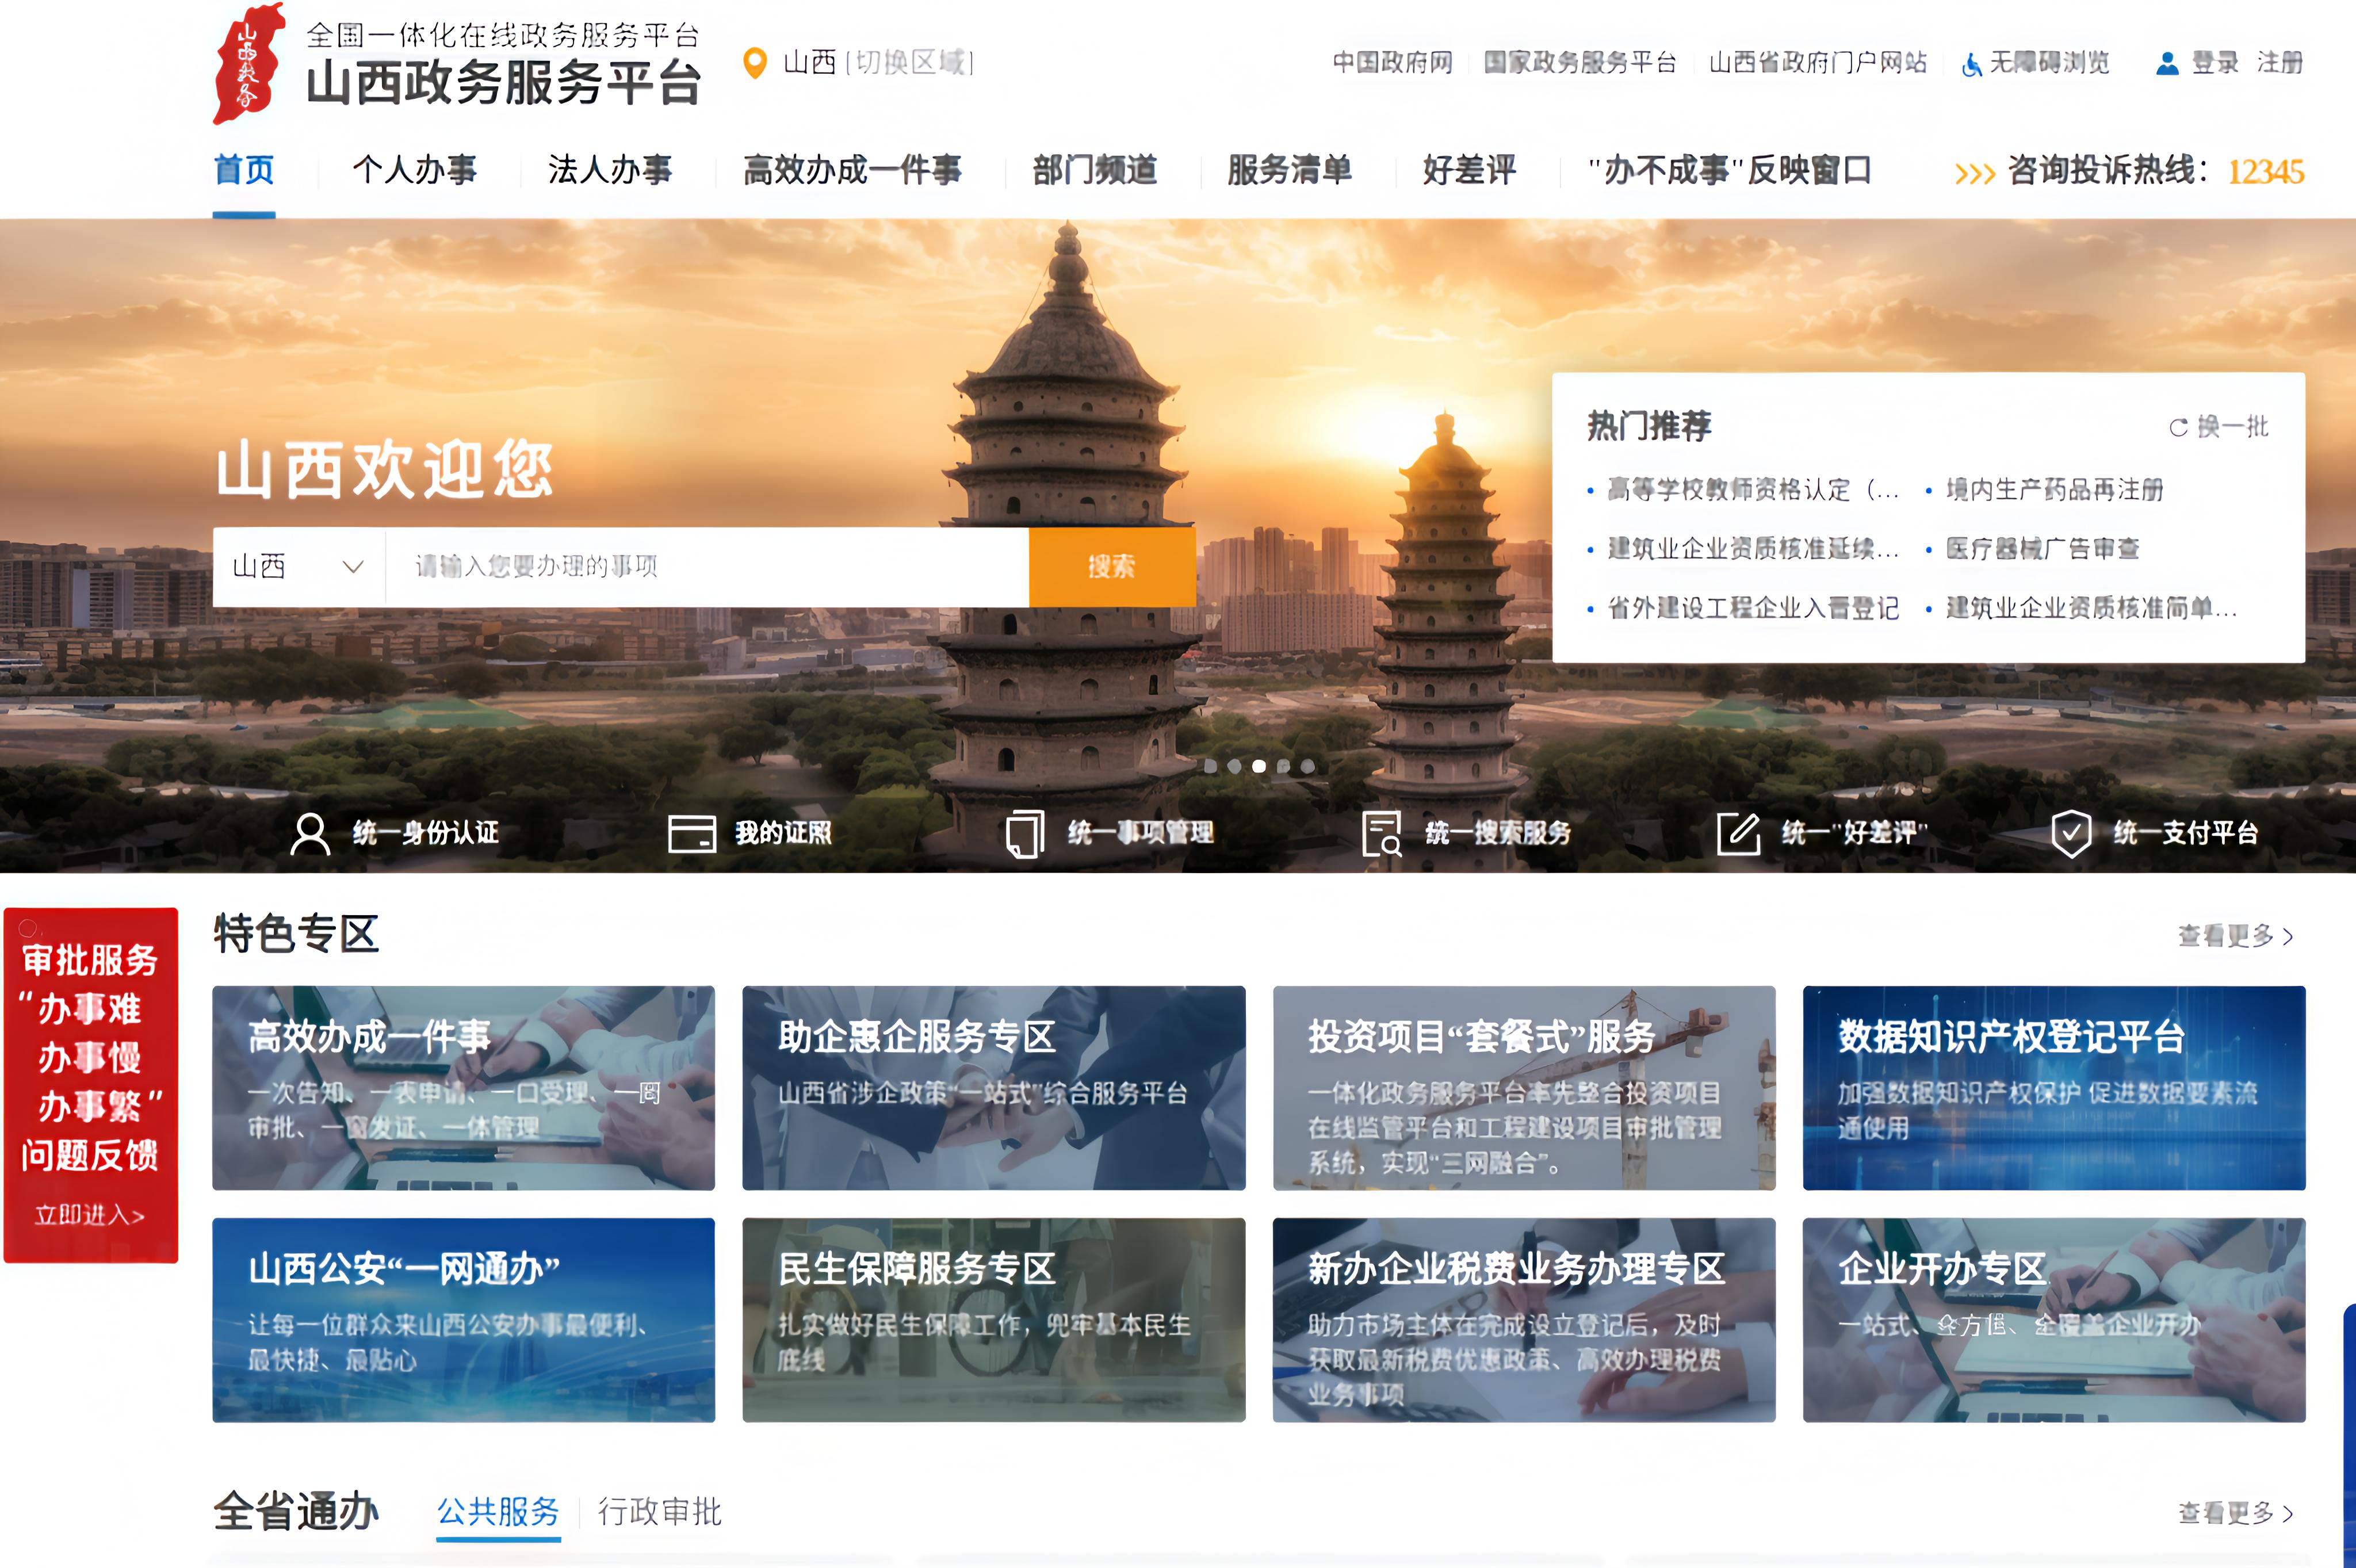Open the 高效办成一件事 feature card

[x=463, y=1087]
